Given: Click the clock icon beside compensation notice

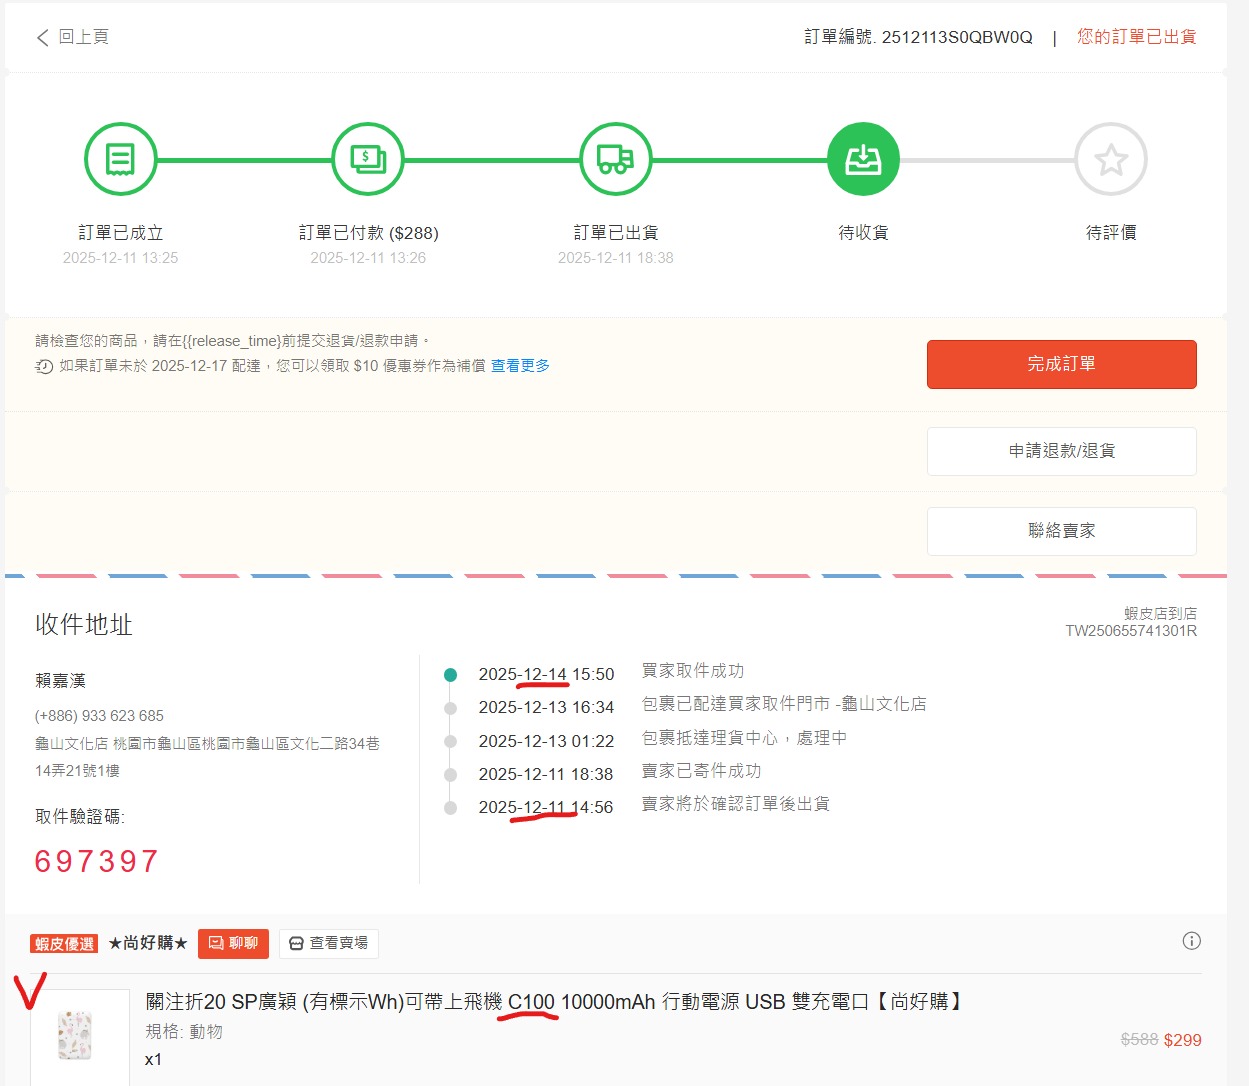Looking at the screenshot, I should pos(44,367).
